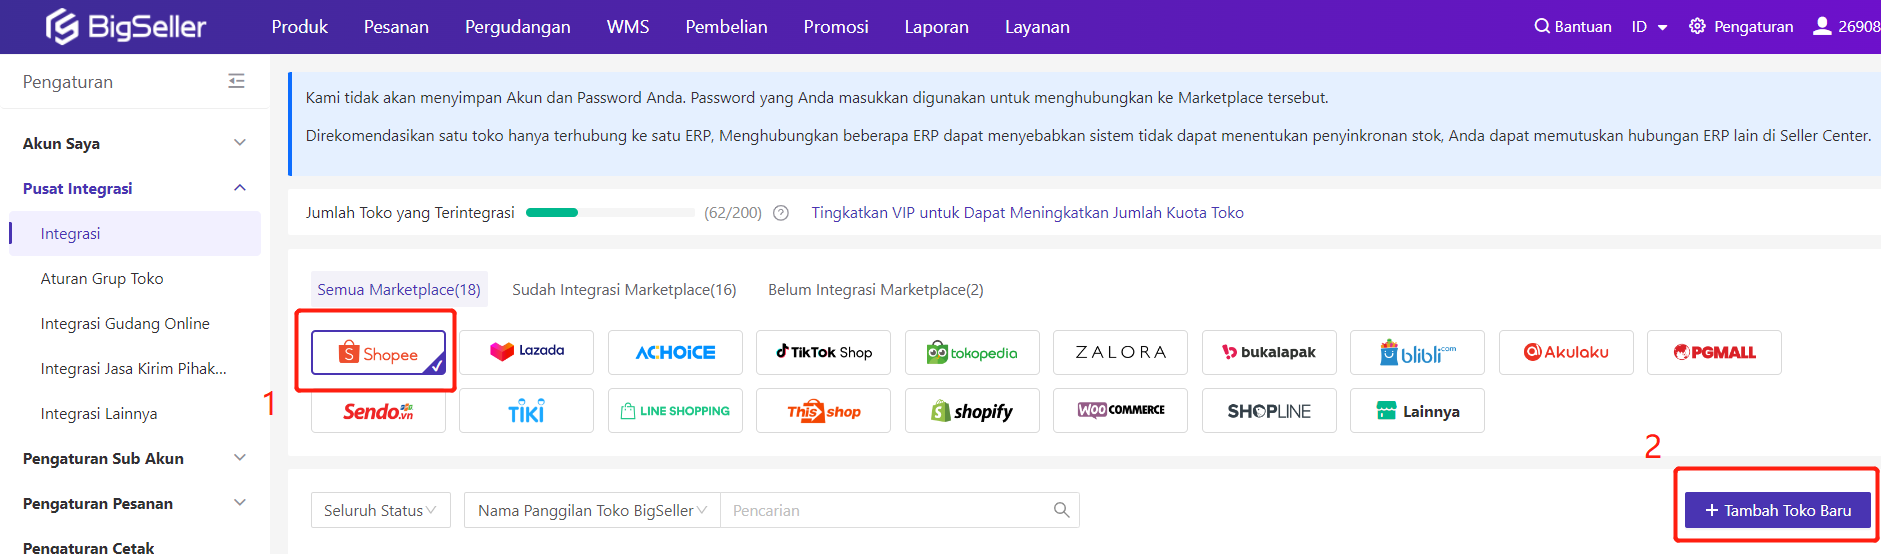This screenshot has height=554, width=1881.
Task: Select the Sendo.vn marketplace tile
Action: click(x=378, y=411)
